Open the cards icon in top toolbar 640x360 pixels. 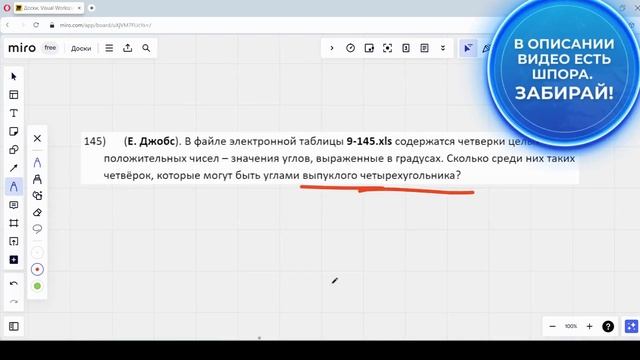pos(406,48)
